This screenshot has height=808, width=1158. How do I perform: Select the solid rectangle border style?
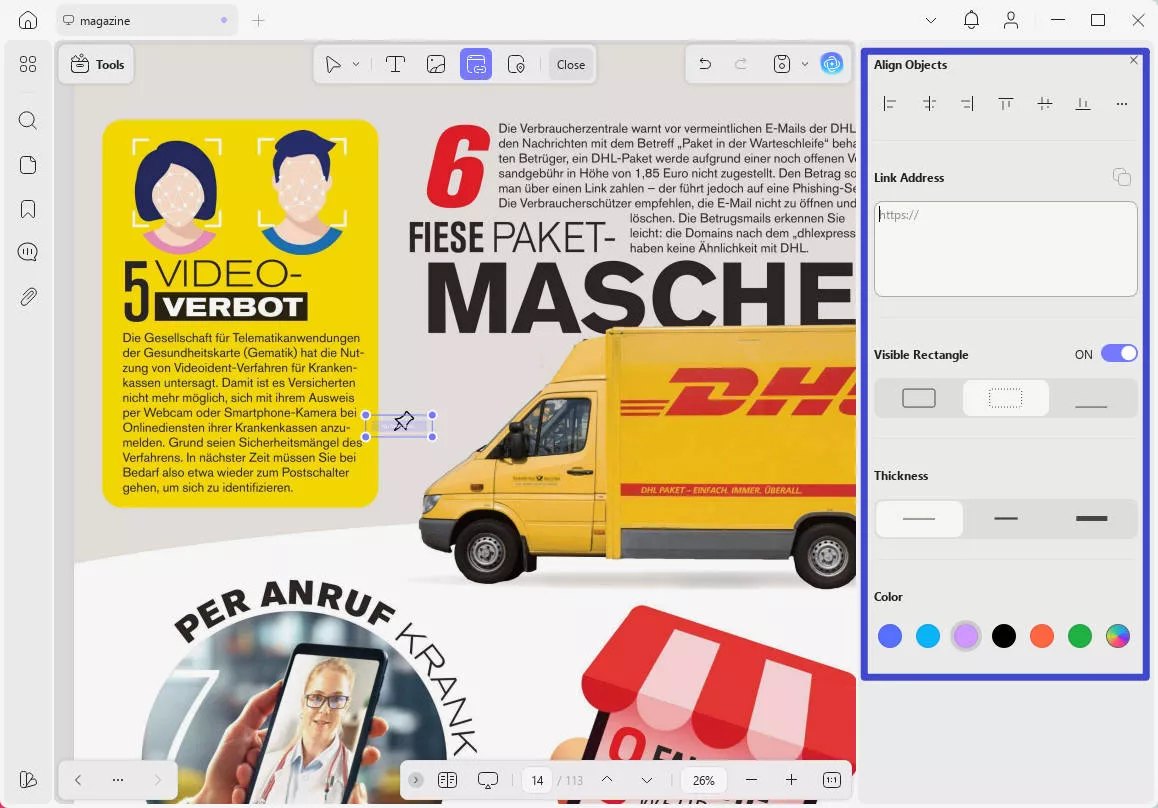(x=919, y=398)
